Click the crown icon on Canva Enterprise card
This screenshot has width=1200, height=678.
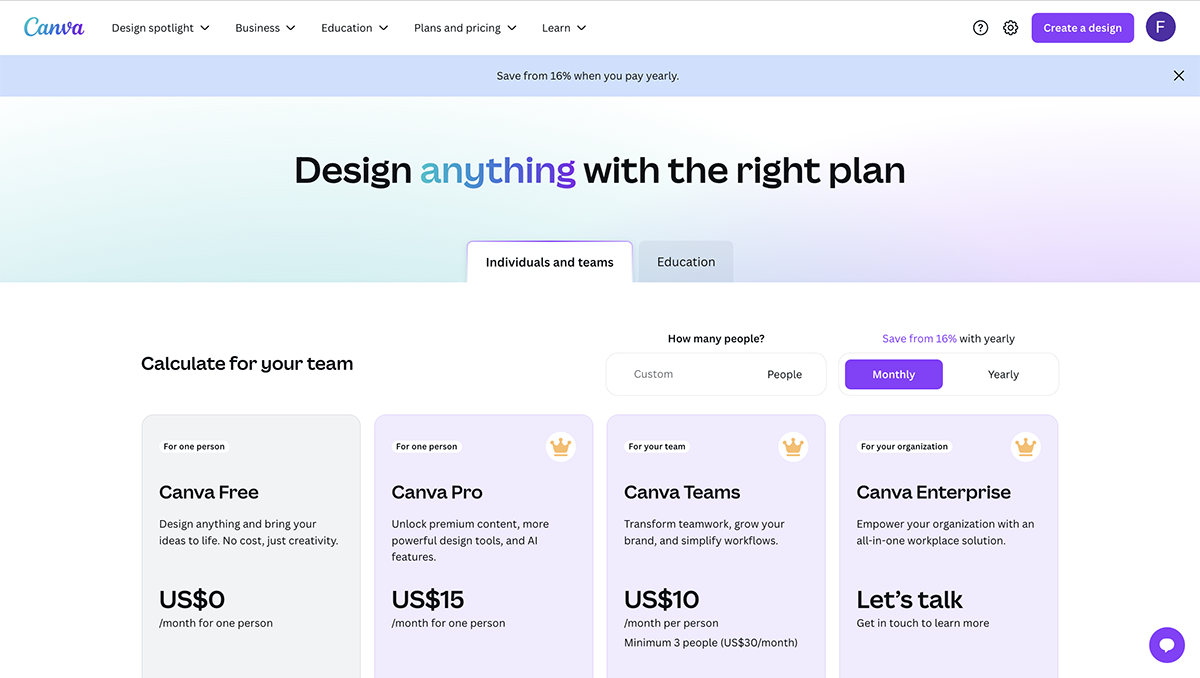[1025, 447]
